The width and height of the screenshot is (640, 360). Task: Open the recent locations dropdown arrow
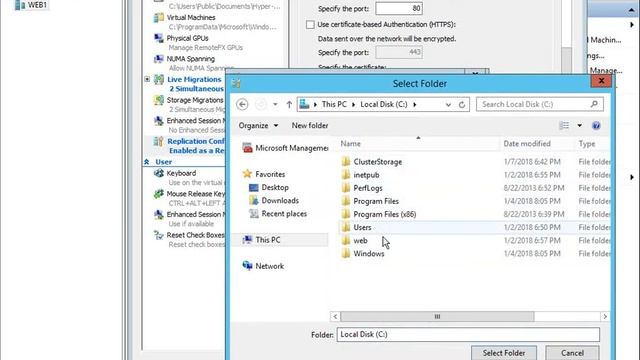(x=275, y=104)
